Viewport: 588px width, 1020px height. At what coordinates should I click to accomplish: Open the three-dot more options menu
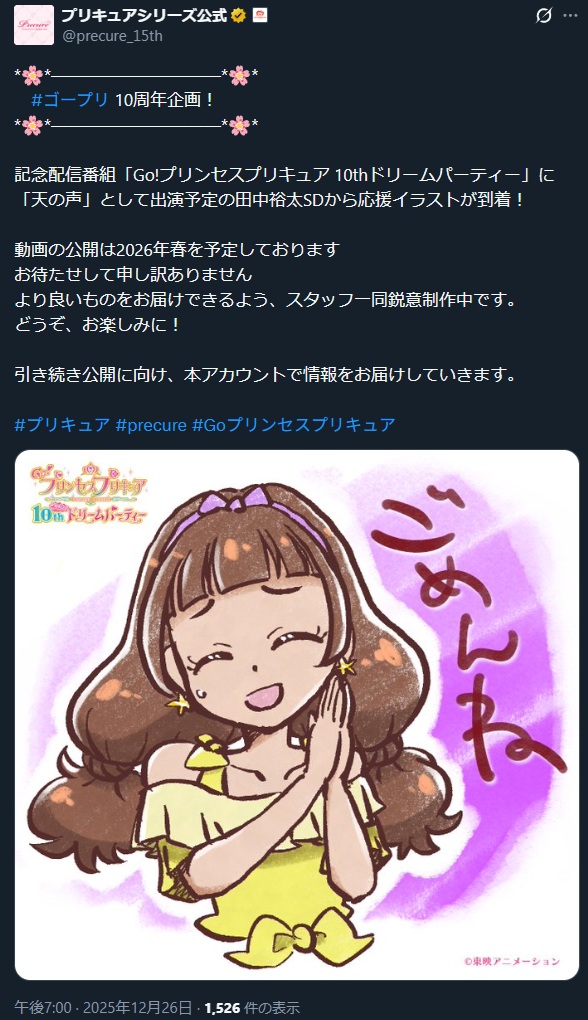(570, 16)
